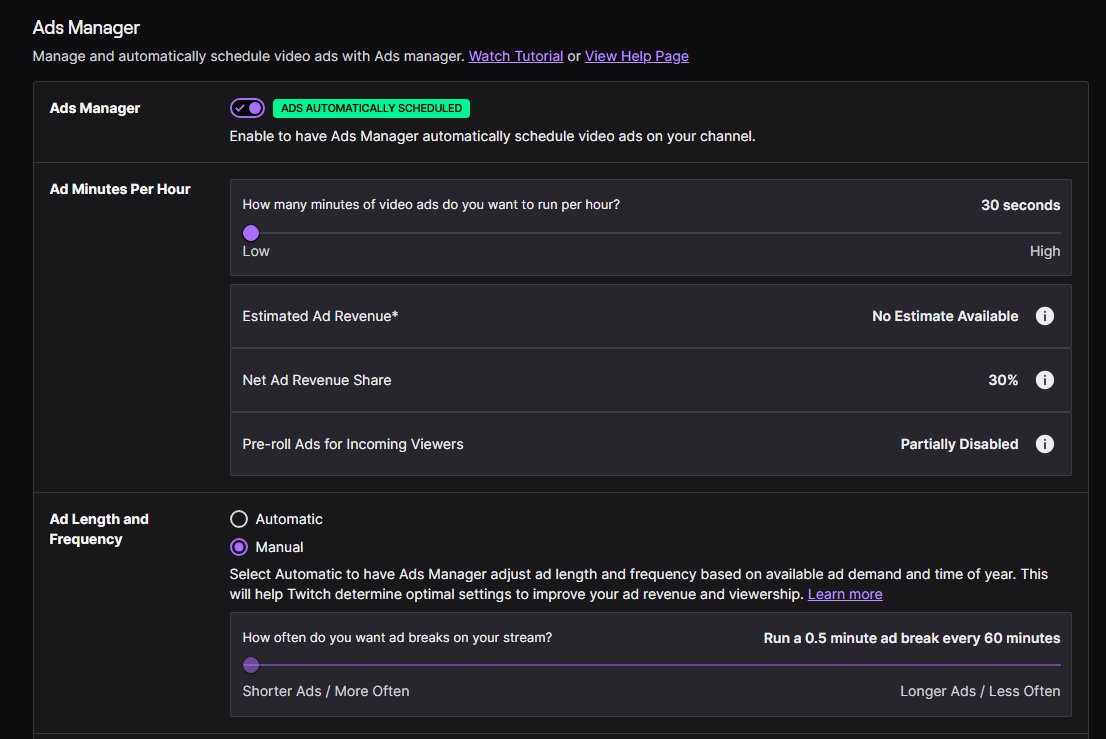The image size is (1106, 739).
Task: Click the 'Estimated Ad Revenue*' label
Action: tap(320, 317)
